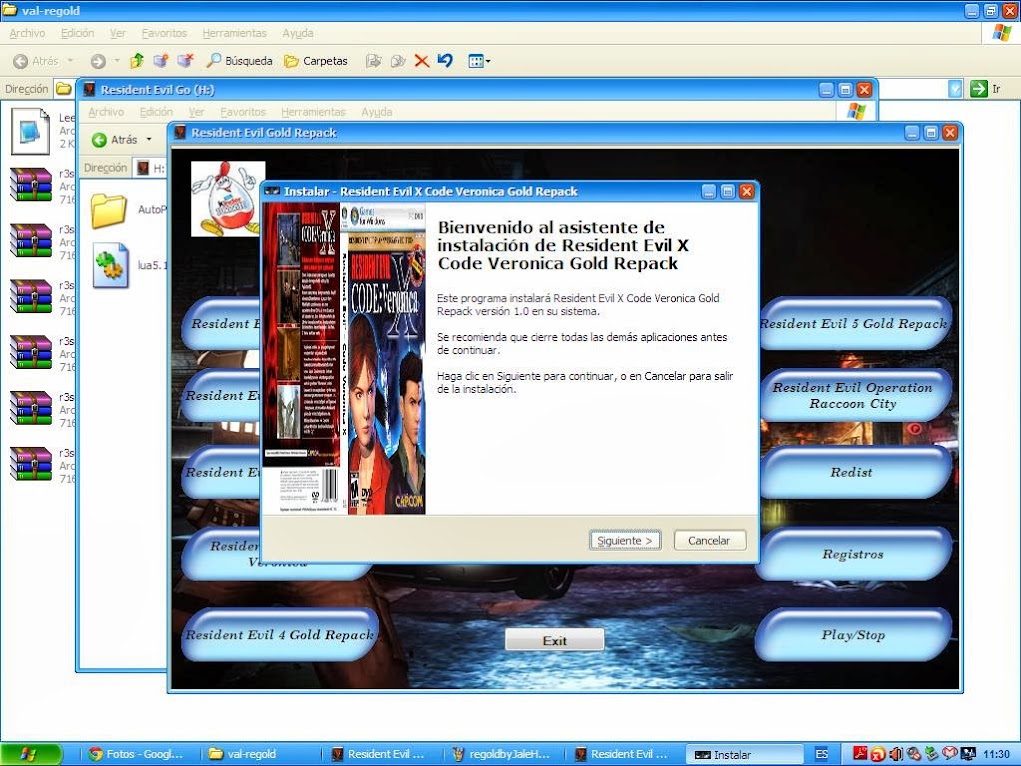Open Herramientas menu in val-regold window
Viewport: 1021px width, 766px height.
pyautogui.click(x=234, y=33)
